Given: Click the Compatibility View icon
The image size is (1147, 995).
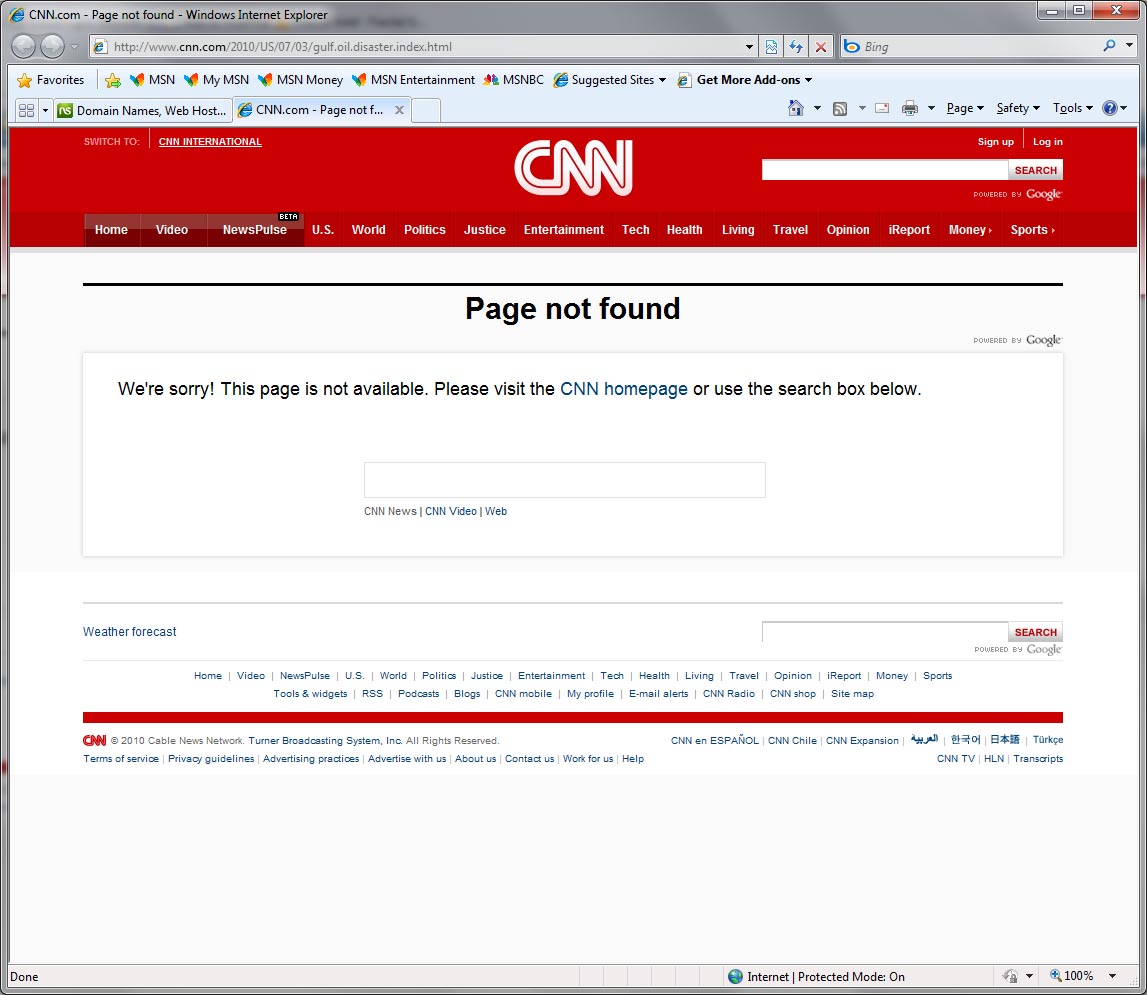Looking at the screenshot, I should pos(771,47).
